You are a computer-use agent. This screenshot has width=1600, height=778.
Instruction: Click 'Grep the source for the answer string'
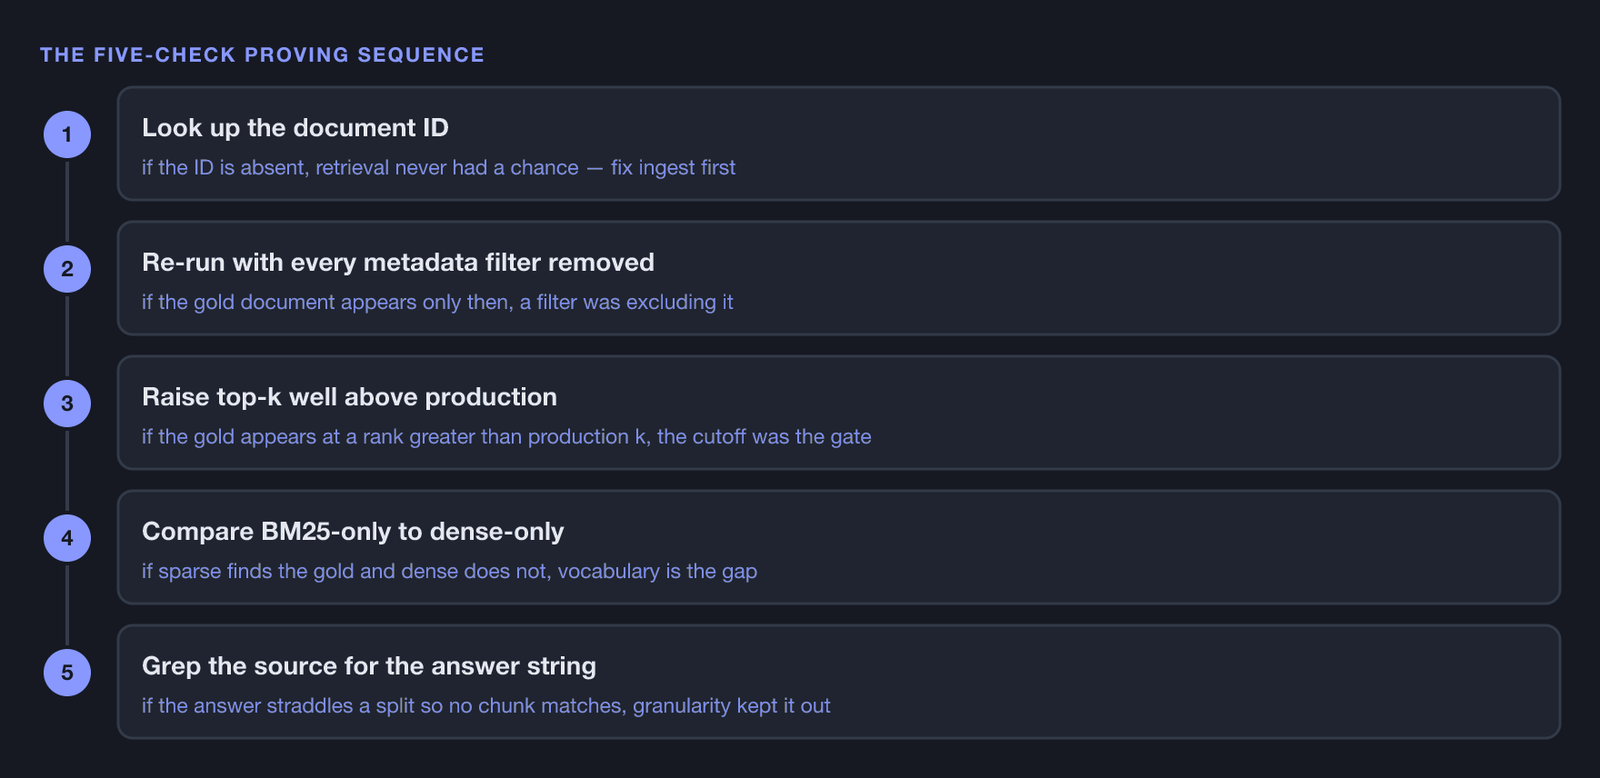coord(369,666)
